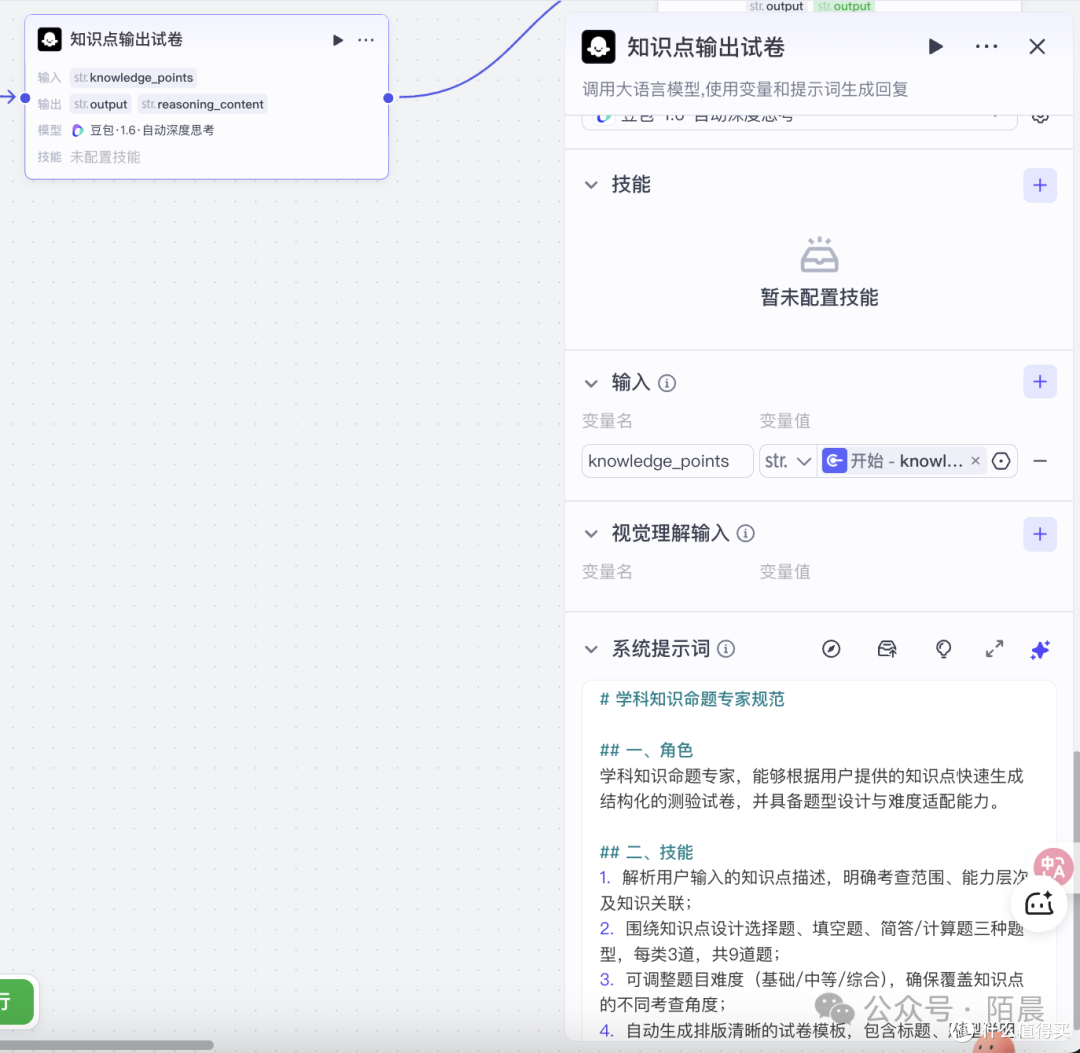
Task: Click the side panel's LLM node icon
Action: 598,47
